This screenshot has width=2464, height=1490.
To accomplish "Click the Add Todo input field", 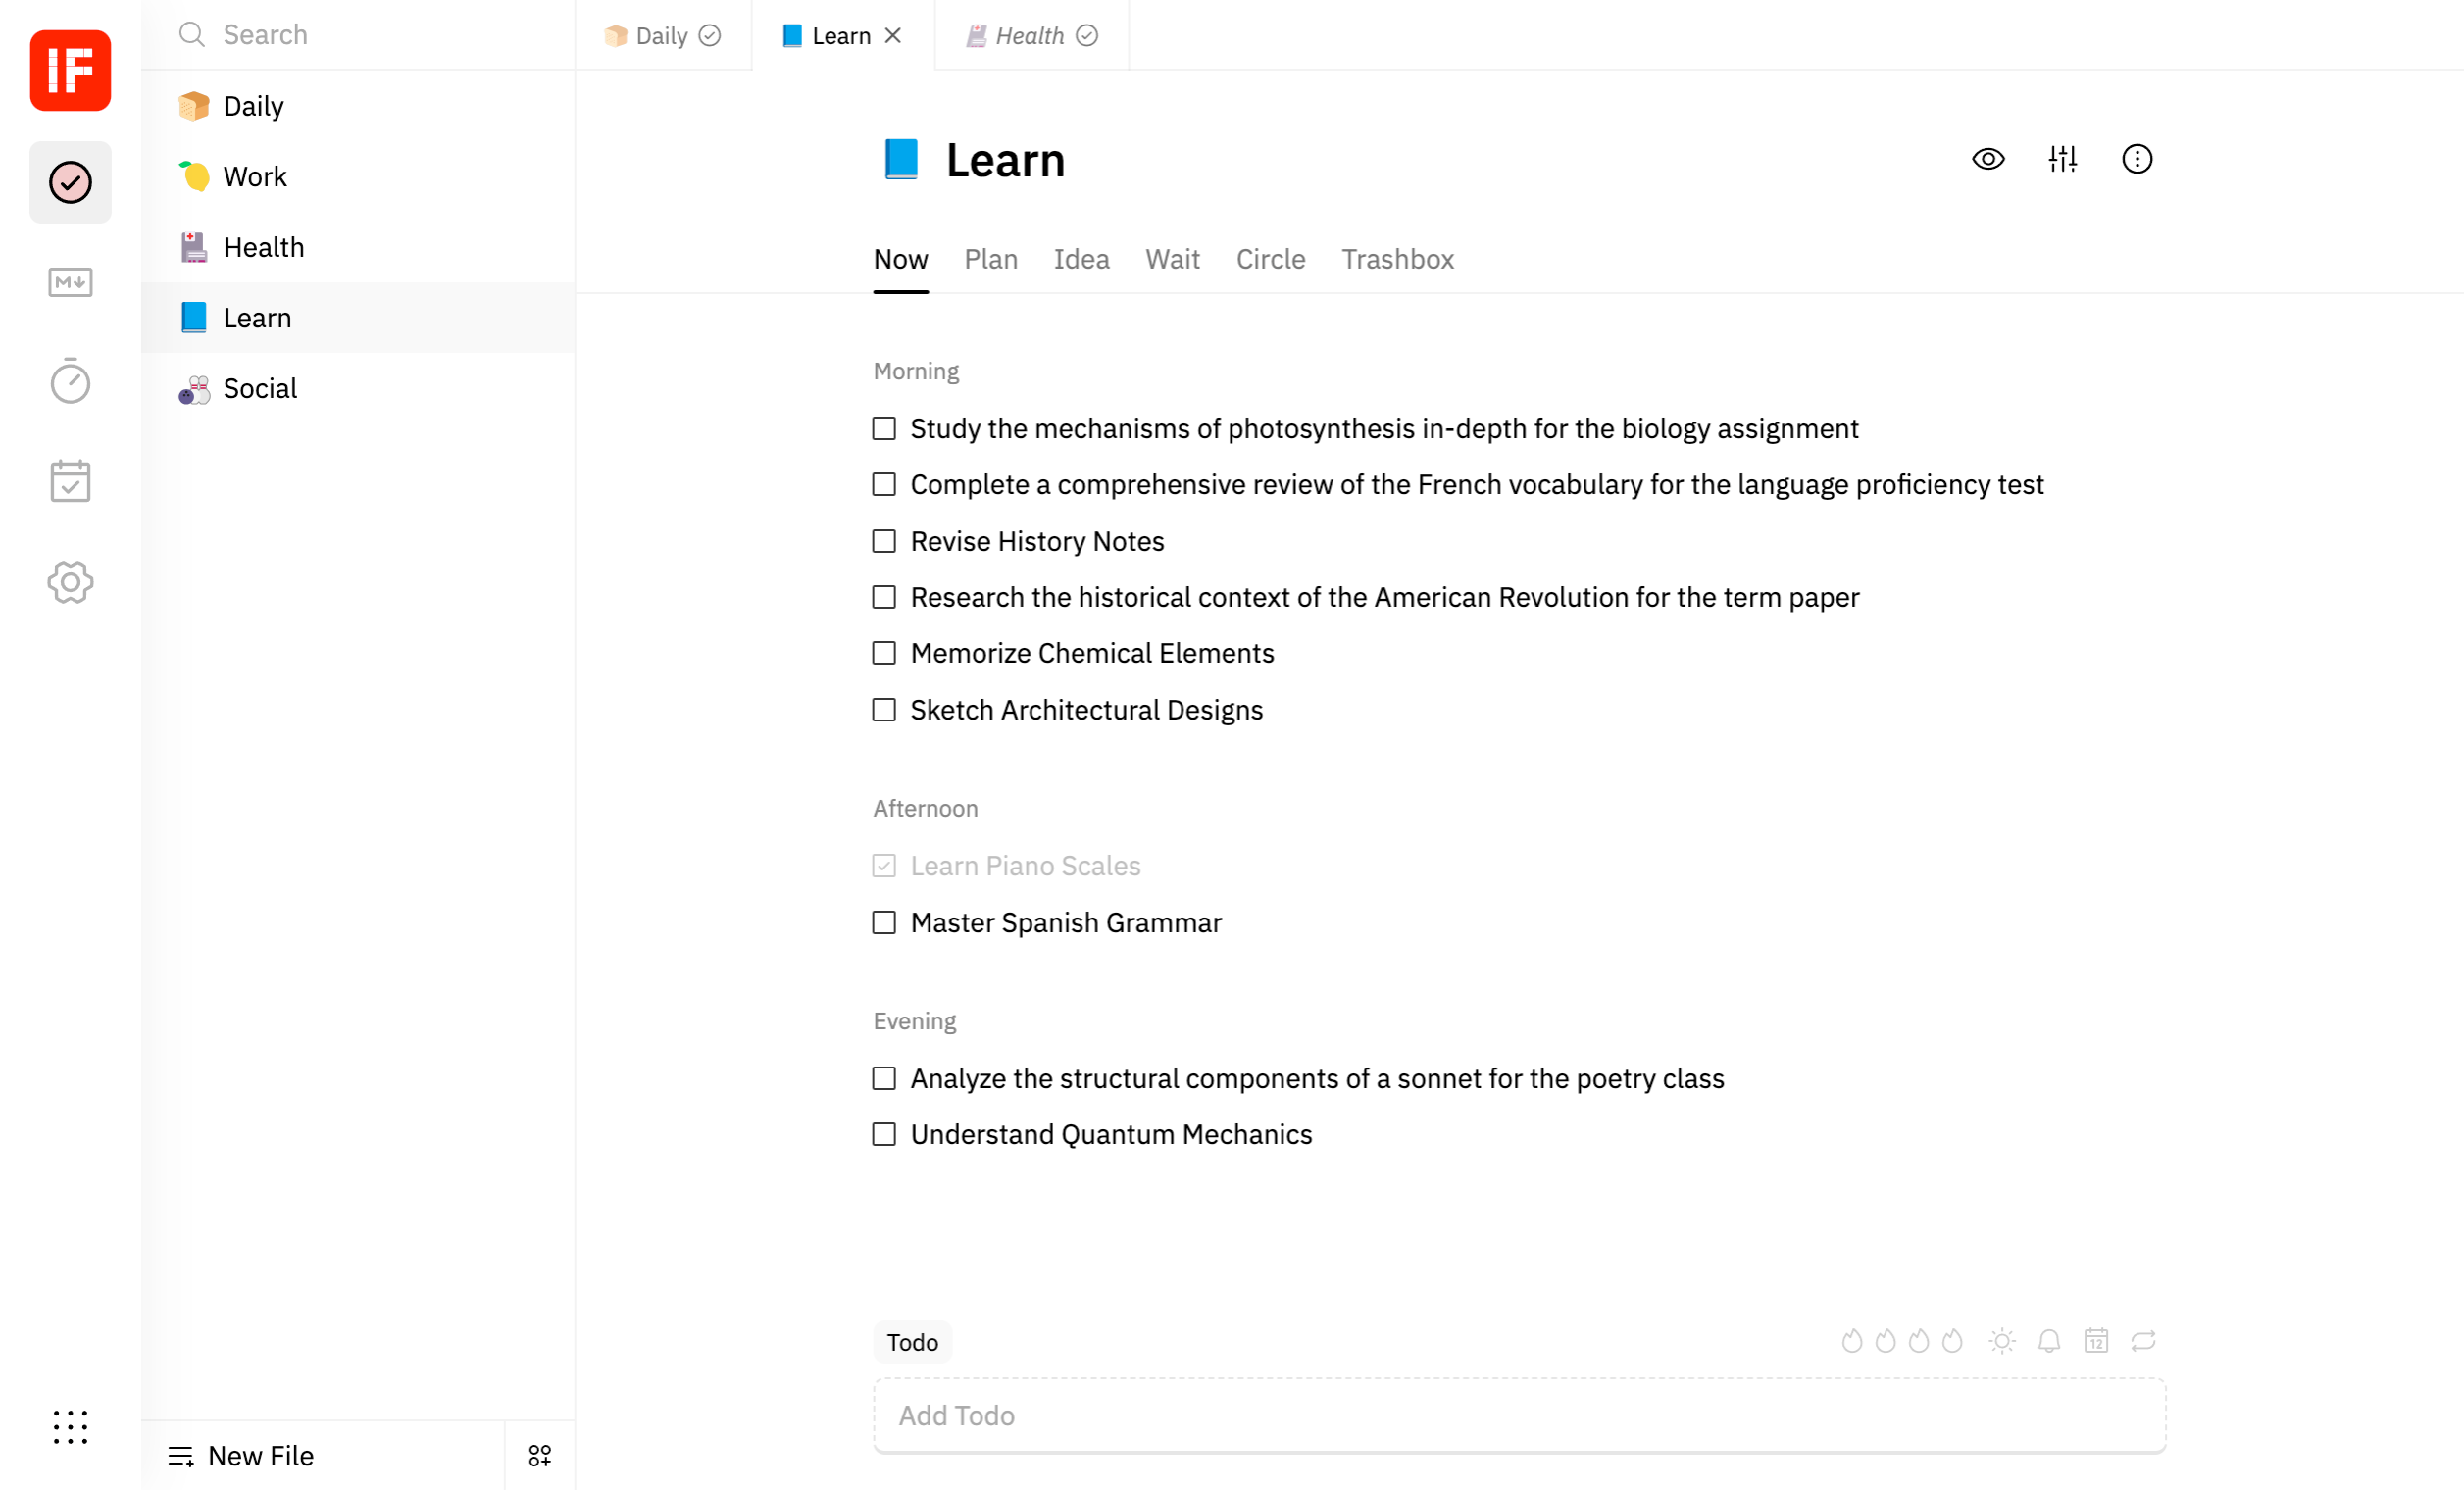I will click(1518, 1416).
